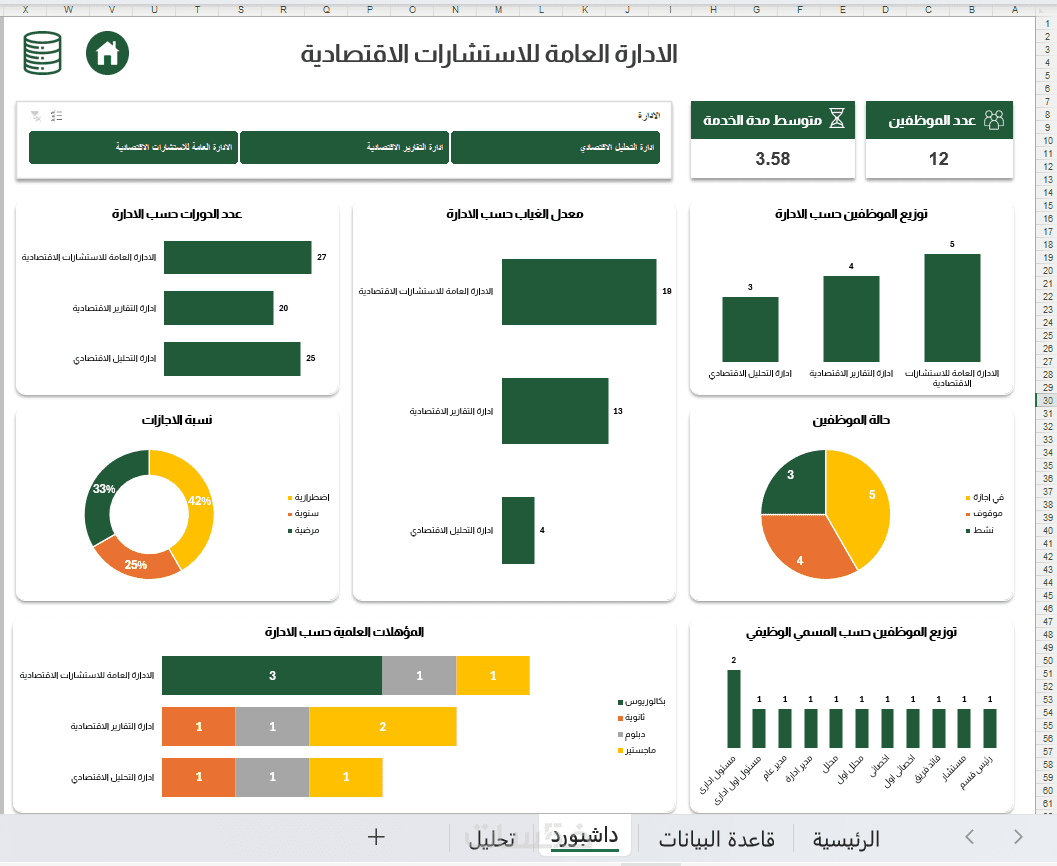Switch to the تحليل sheet tab
Image resolution: width=1057 pixels, height=866 pixels.
pyautogui.click(x=491, y=839)
